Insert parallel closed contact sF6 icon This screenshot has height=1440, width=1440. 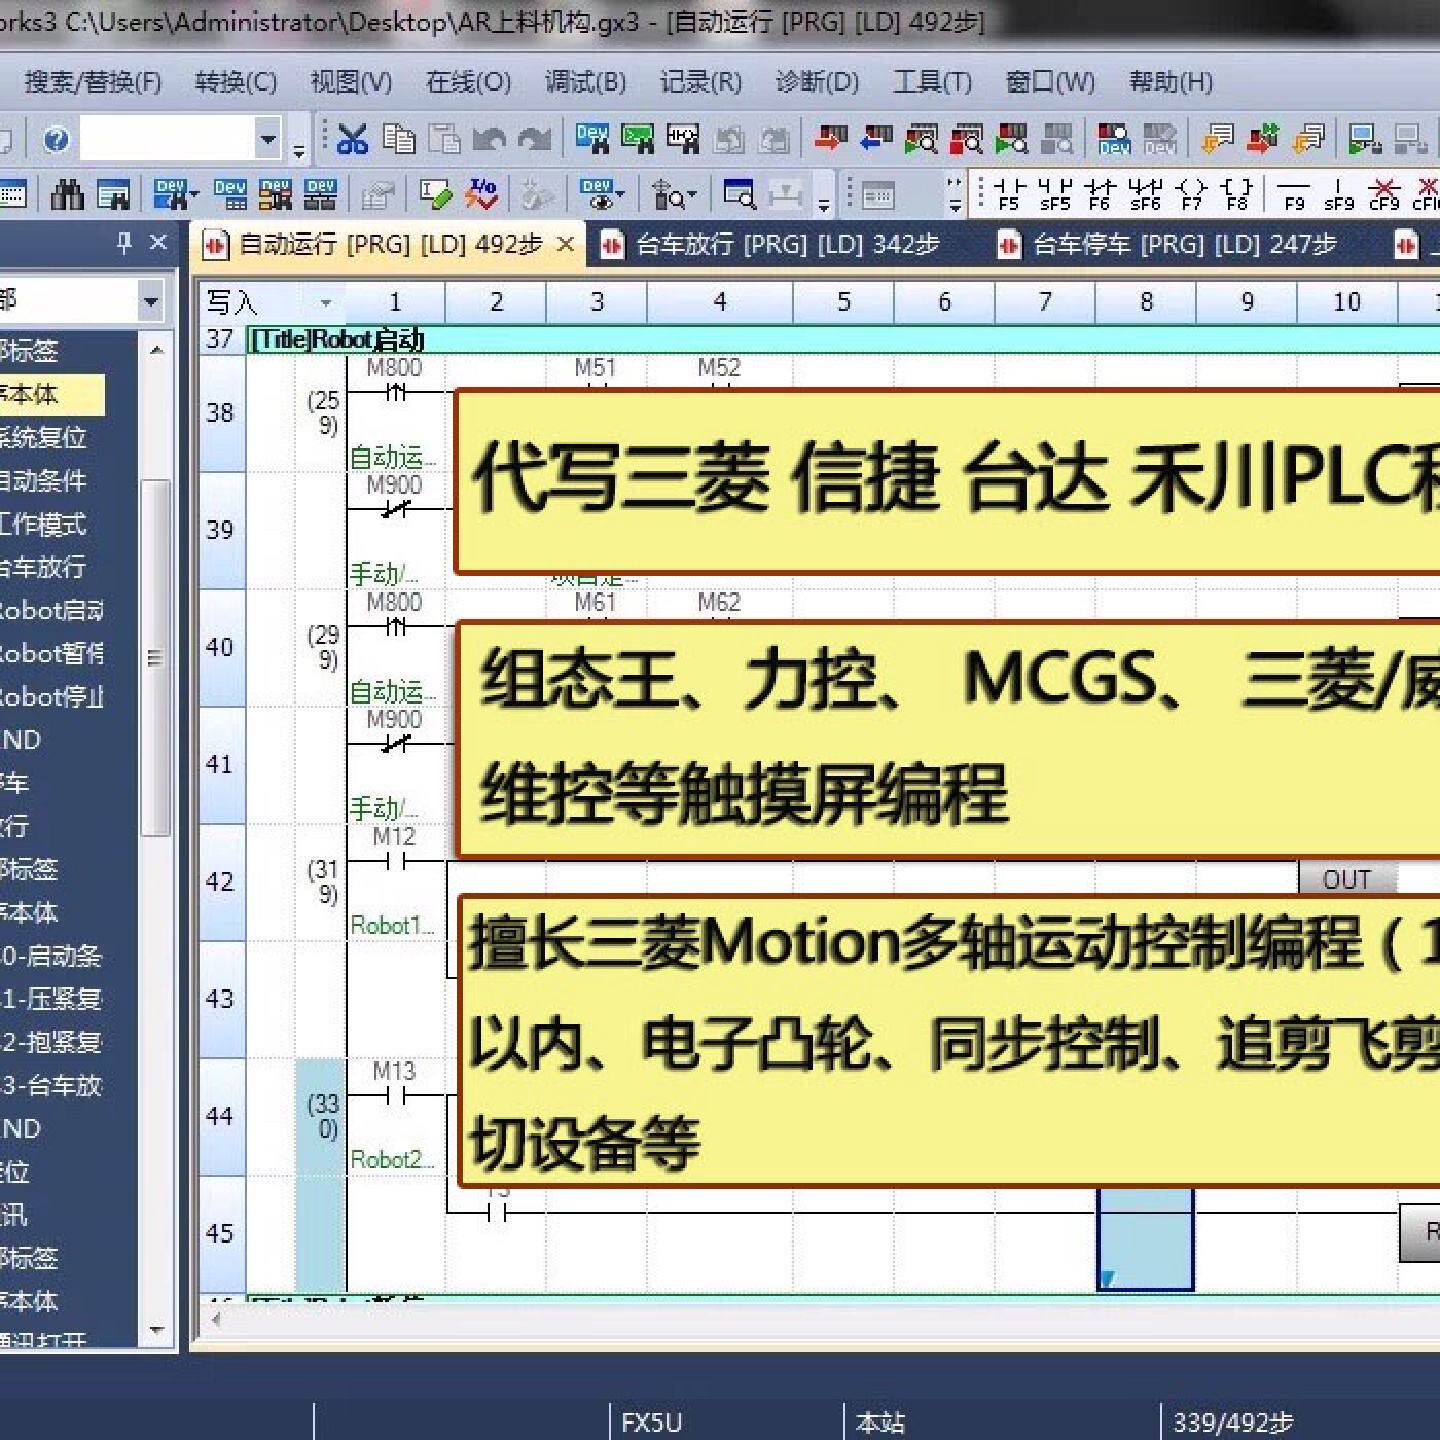pyautogui.click(x=1146, y=194)
